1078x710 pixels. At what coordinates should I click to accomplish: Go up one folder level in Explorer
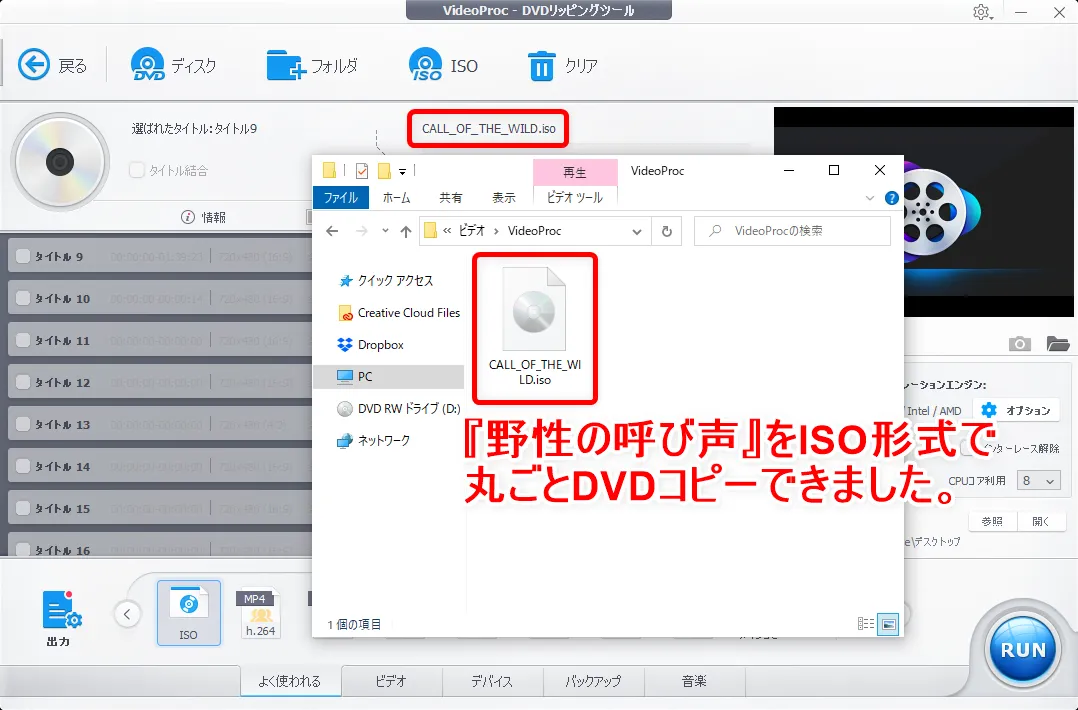pos(406,231)
